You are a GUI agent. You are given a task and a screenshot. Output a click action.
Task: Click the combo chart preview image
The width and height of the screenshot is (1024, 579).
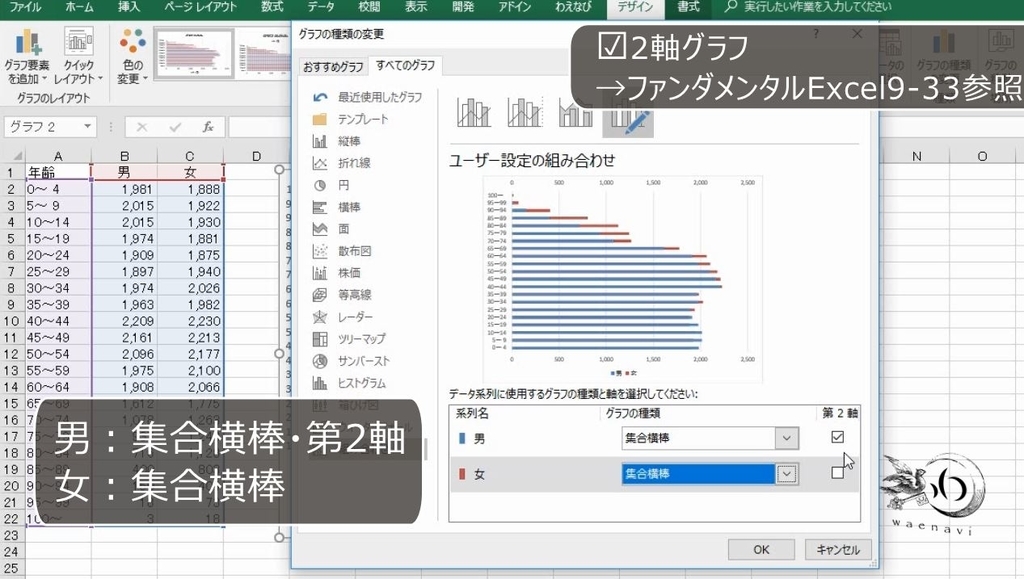point(622,279)
